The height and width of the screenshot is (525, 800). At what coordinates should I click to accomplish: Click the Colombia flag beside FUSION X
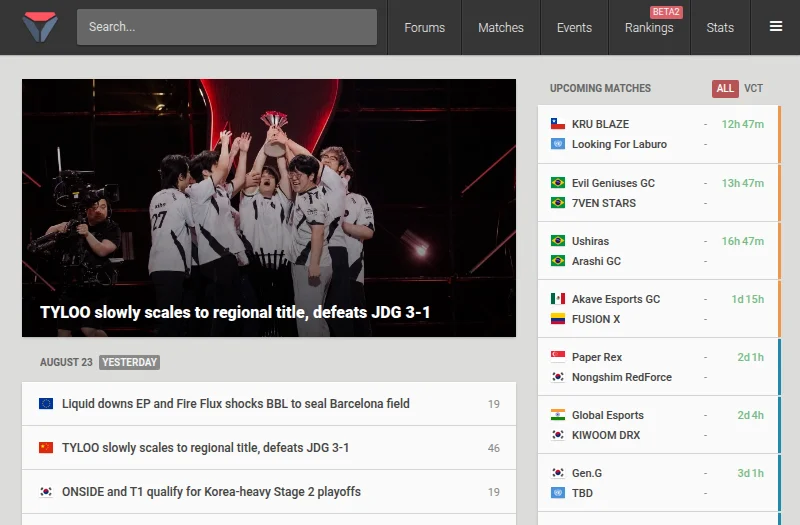click(558, 319)
